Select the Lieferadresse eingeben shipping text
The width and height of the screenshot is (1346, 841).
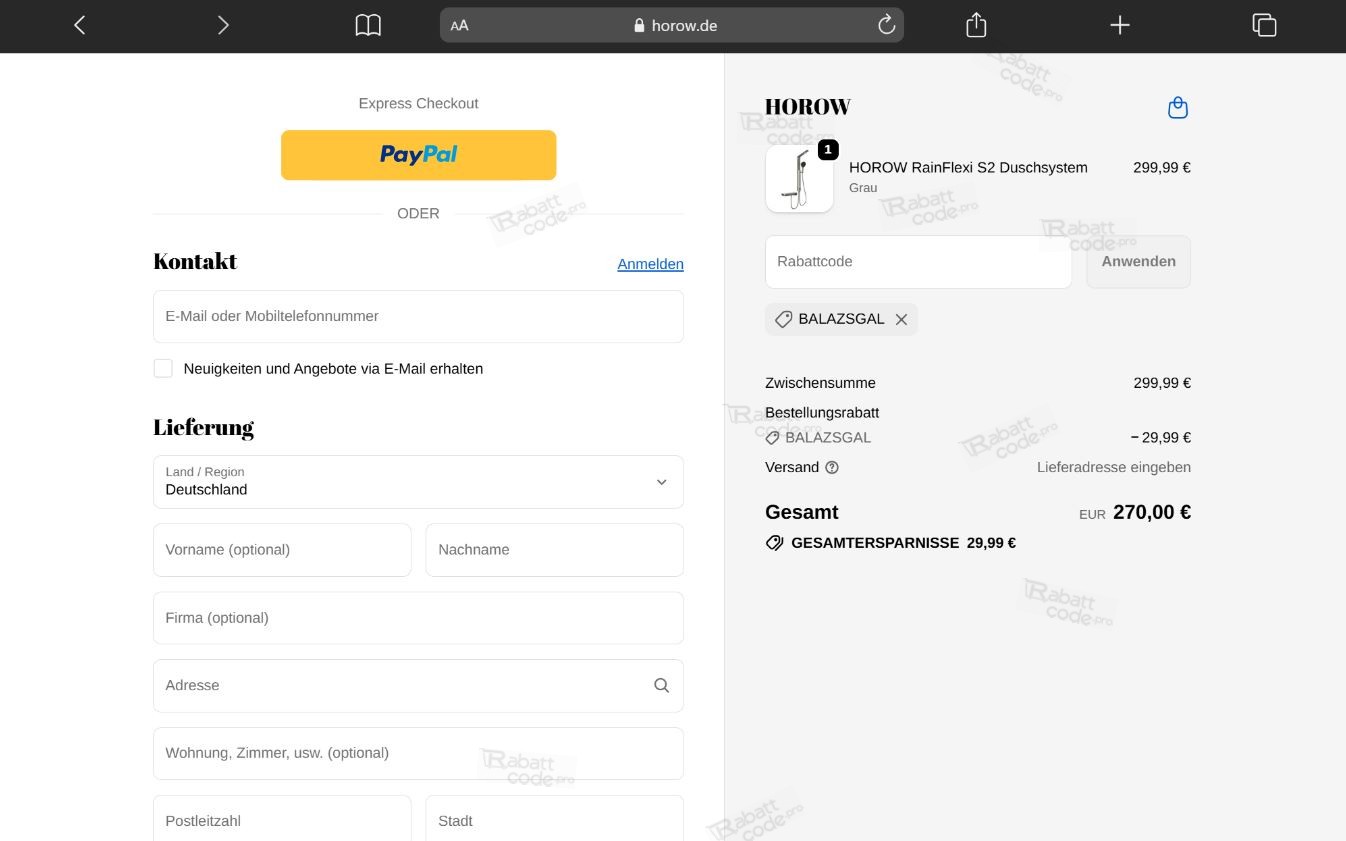pos(1114,467)
